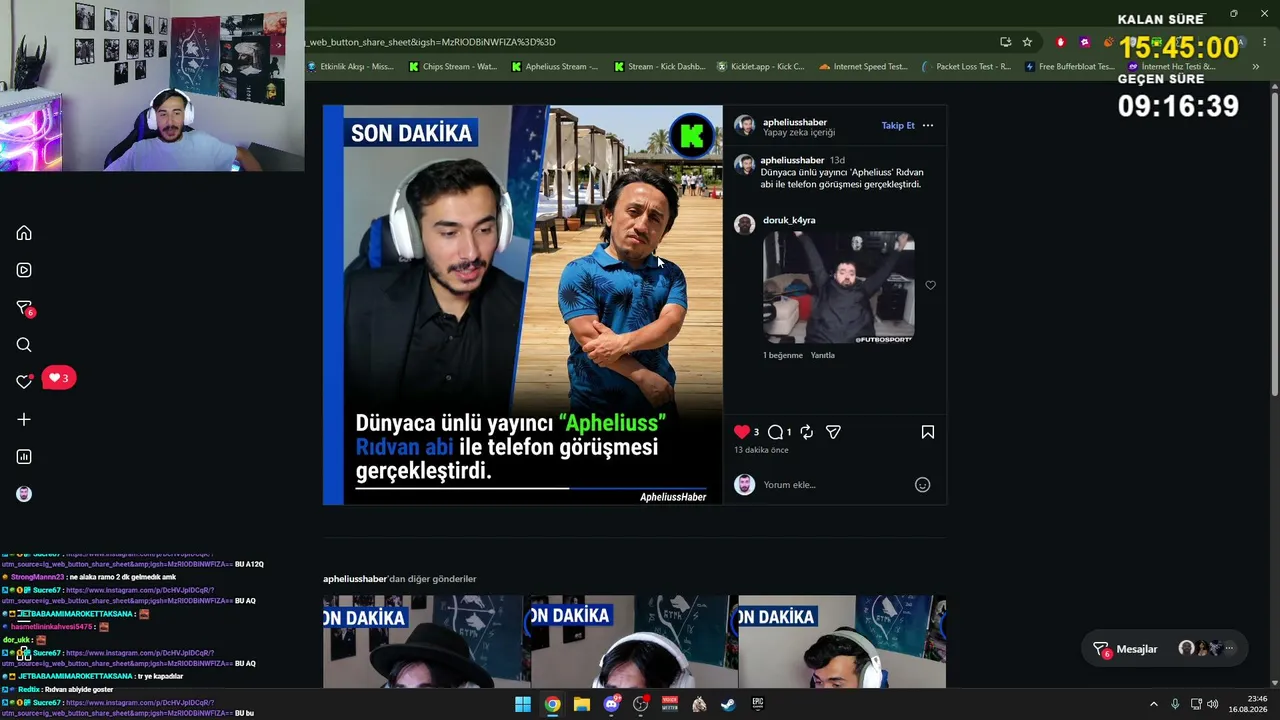This screenshot has width=1280, height=720.
Task: Open 'Etkinlik Akışı' bookmark
Action: 350,67
